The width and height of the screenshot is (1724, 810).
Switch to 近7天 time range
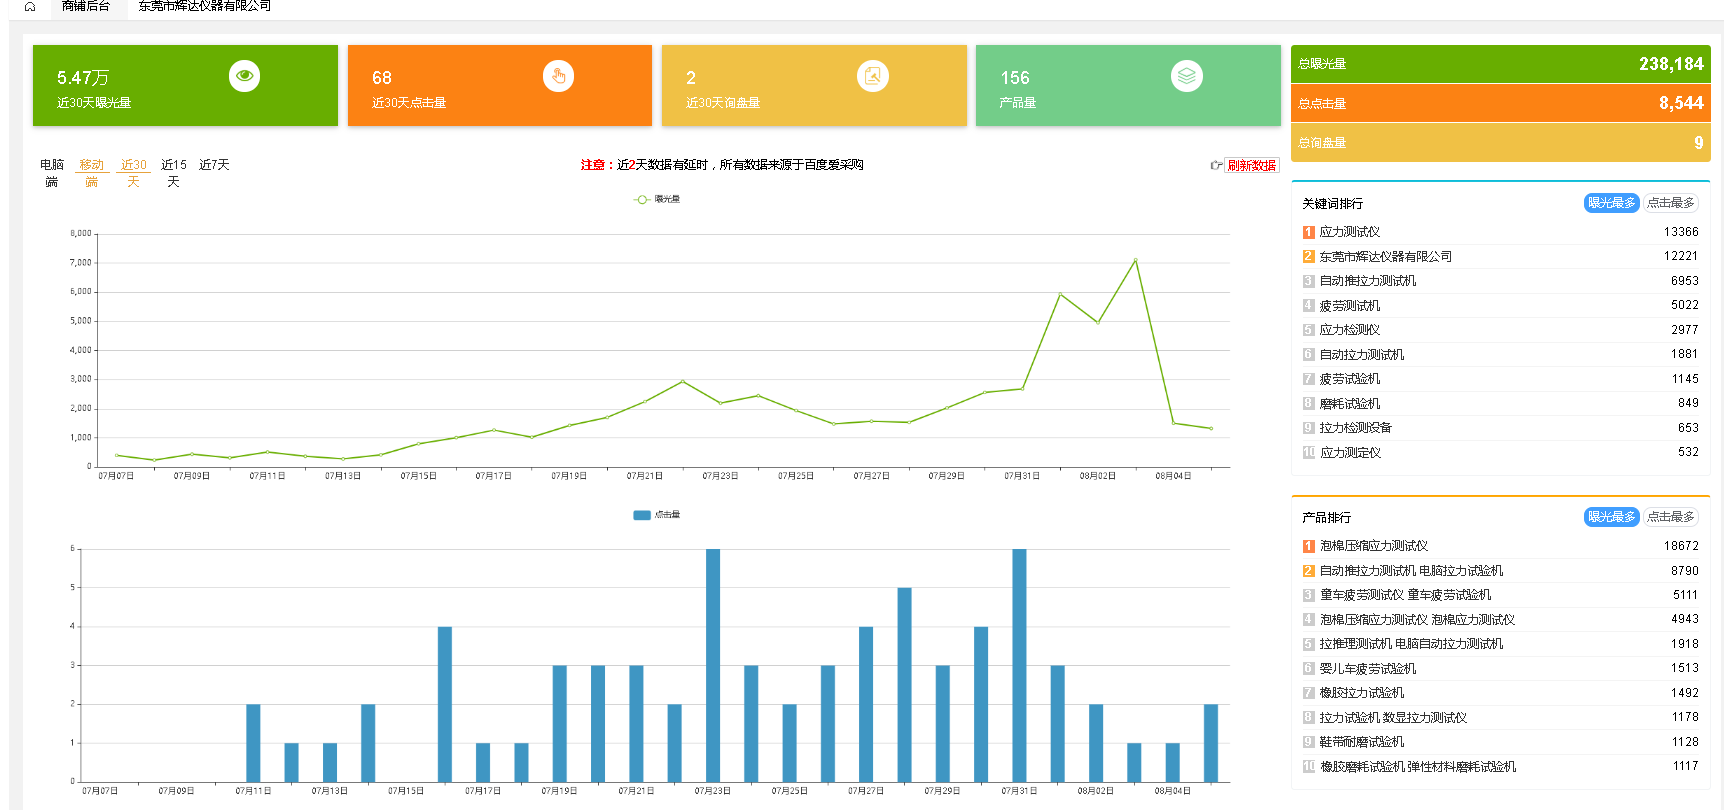click(x=214, y=165)
